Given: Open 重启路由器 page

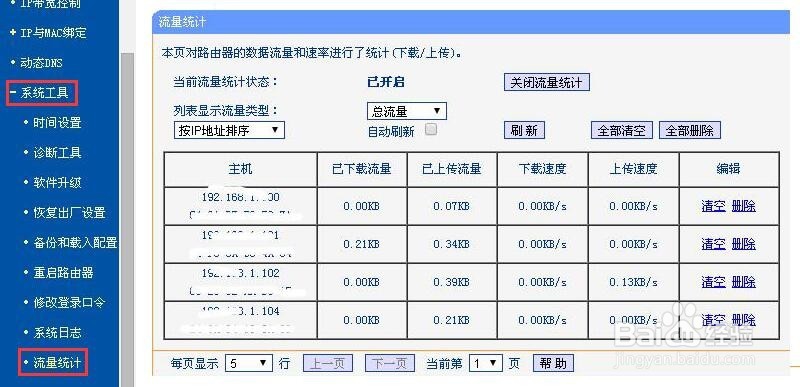Looking at the screenshot, I should [x=63, y=273].
